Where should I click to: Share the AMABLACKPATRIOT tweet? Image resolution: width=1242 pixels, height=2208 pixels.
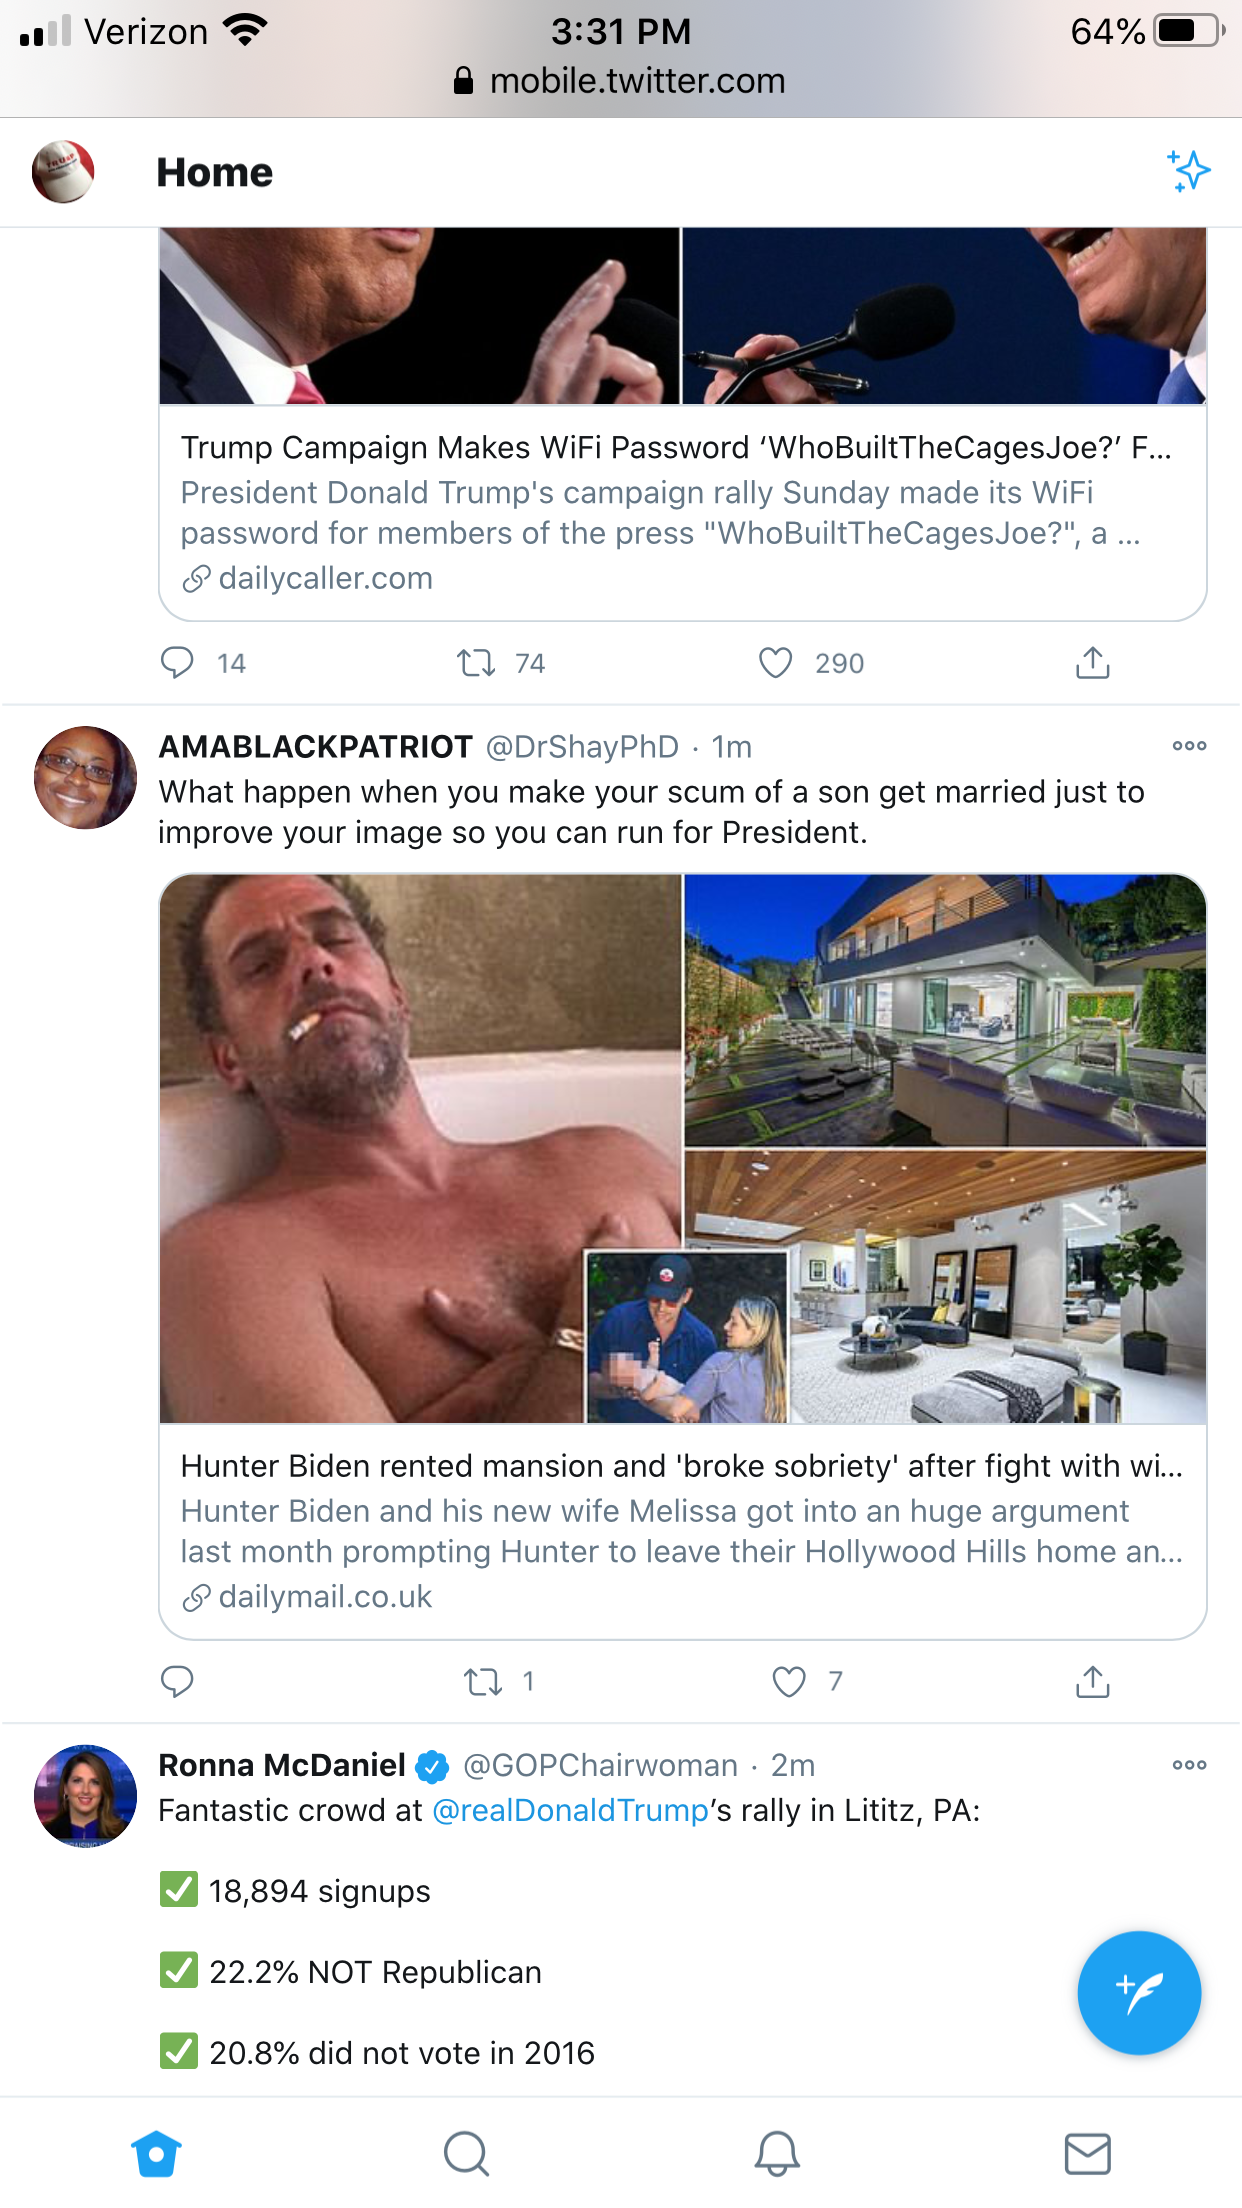1093,1682
